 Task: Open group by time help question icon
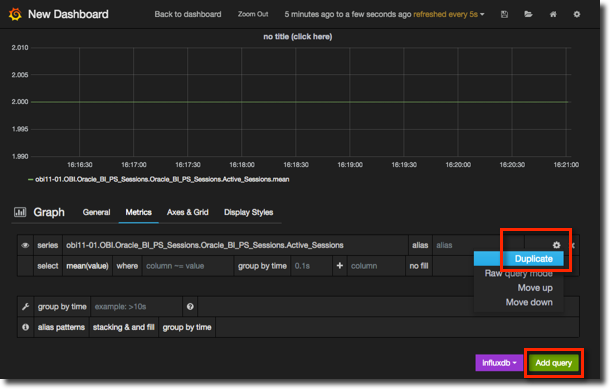pos(190,307)
